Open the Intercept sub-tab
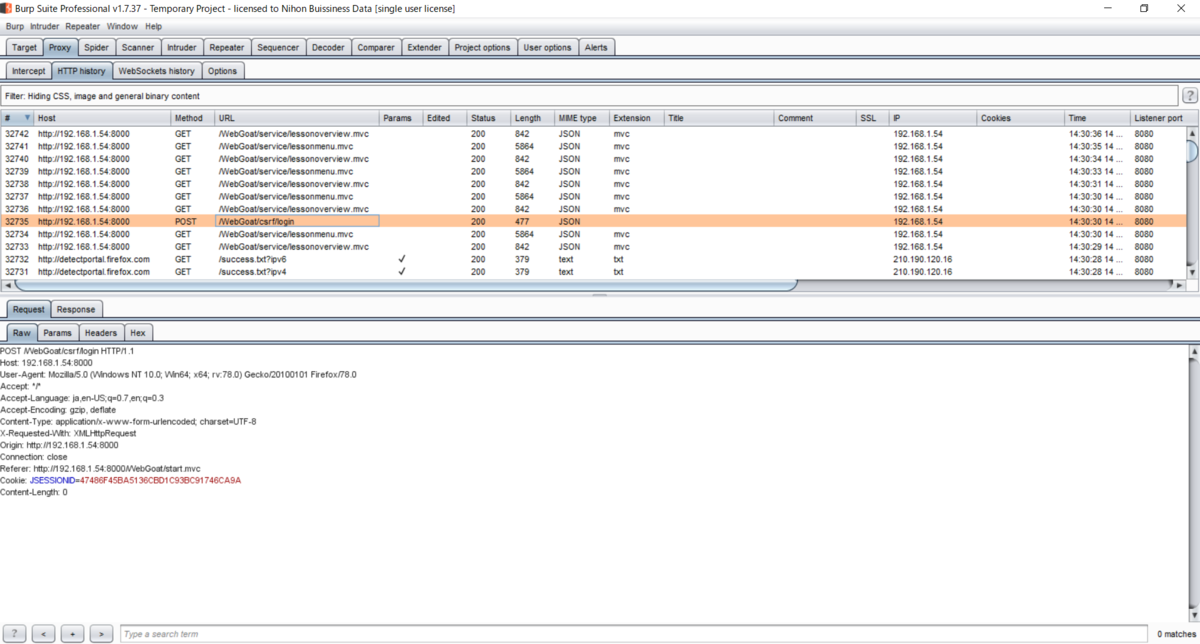 [28, 71]
